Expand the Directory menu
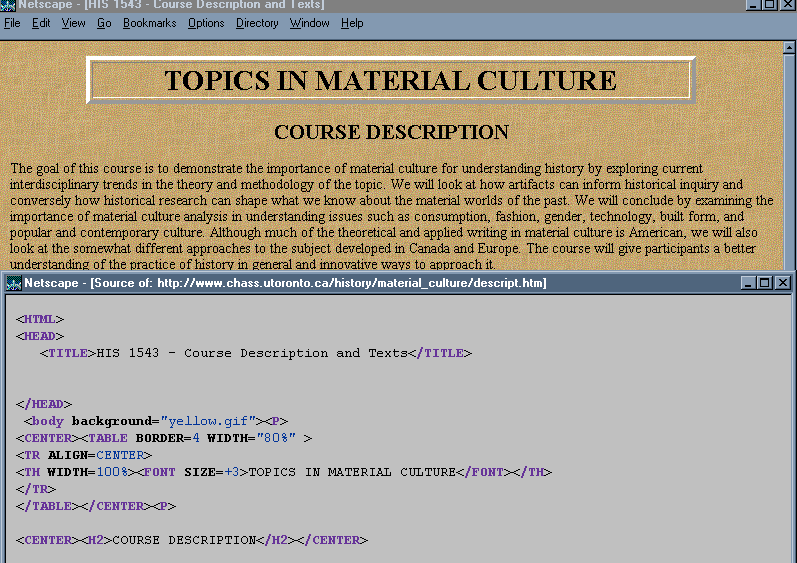Screen dimensions: 797x563 click(x=257, y=23)
